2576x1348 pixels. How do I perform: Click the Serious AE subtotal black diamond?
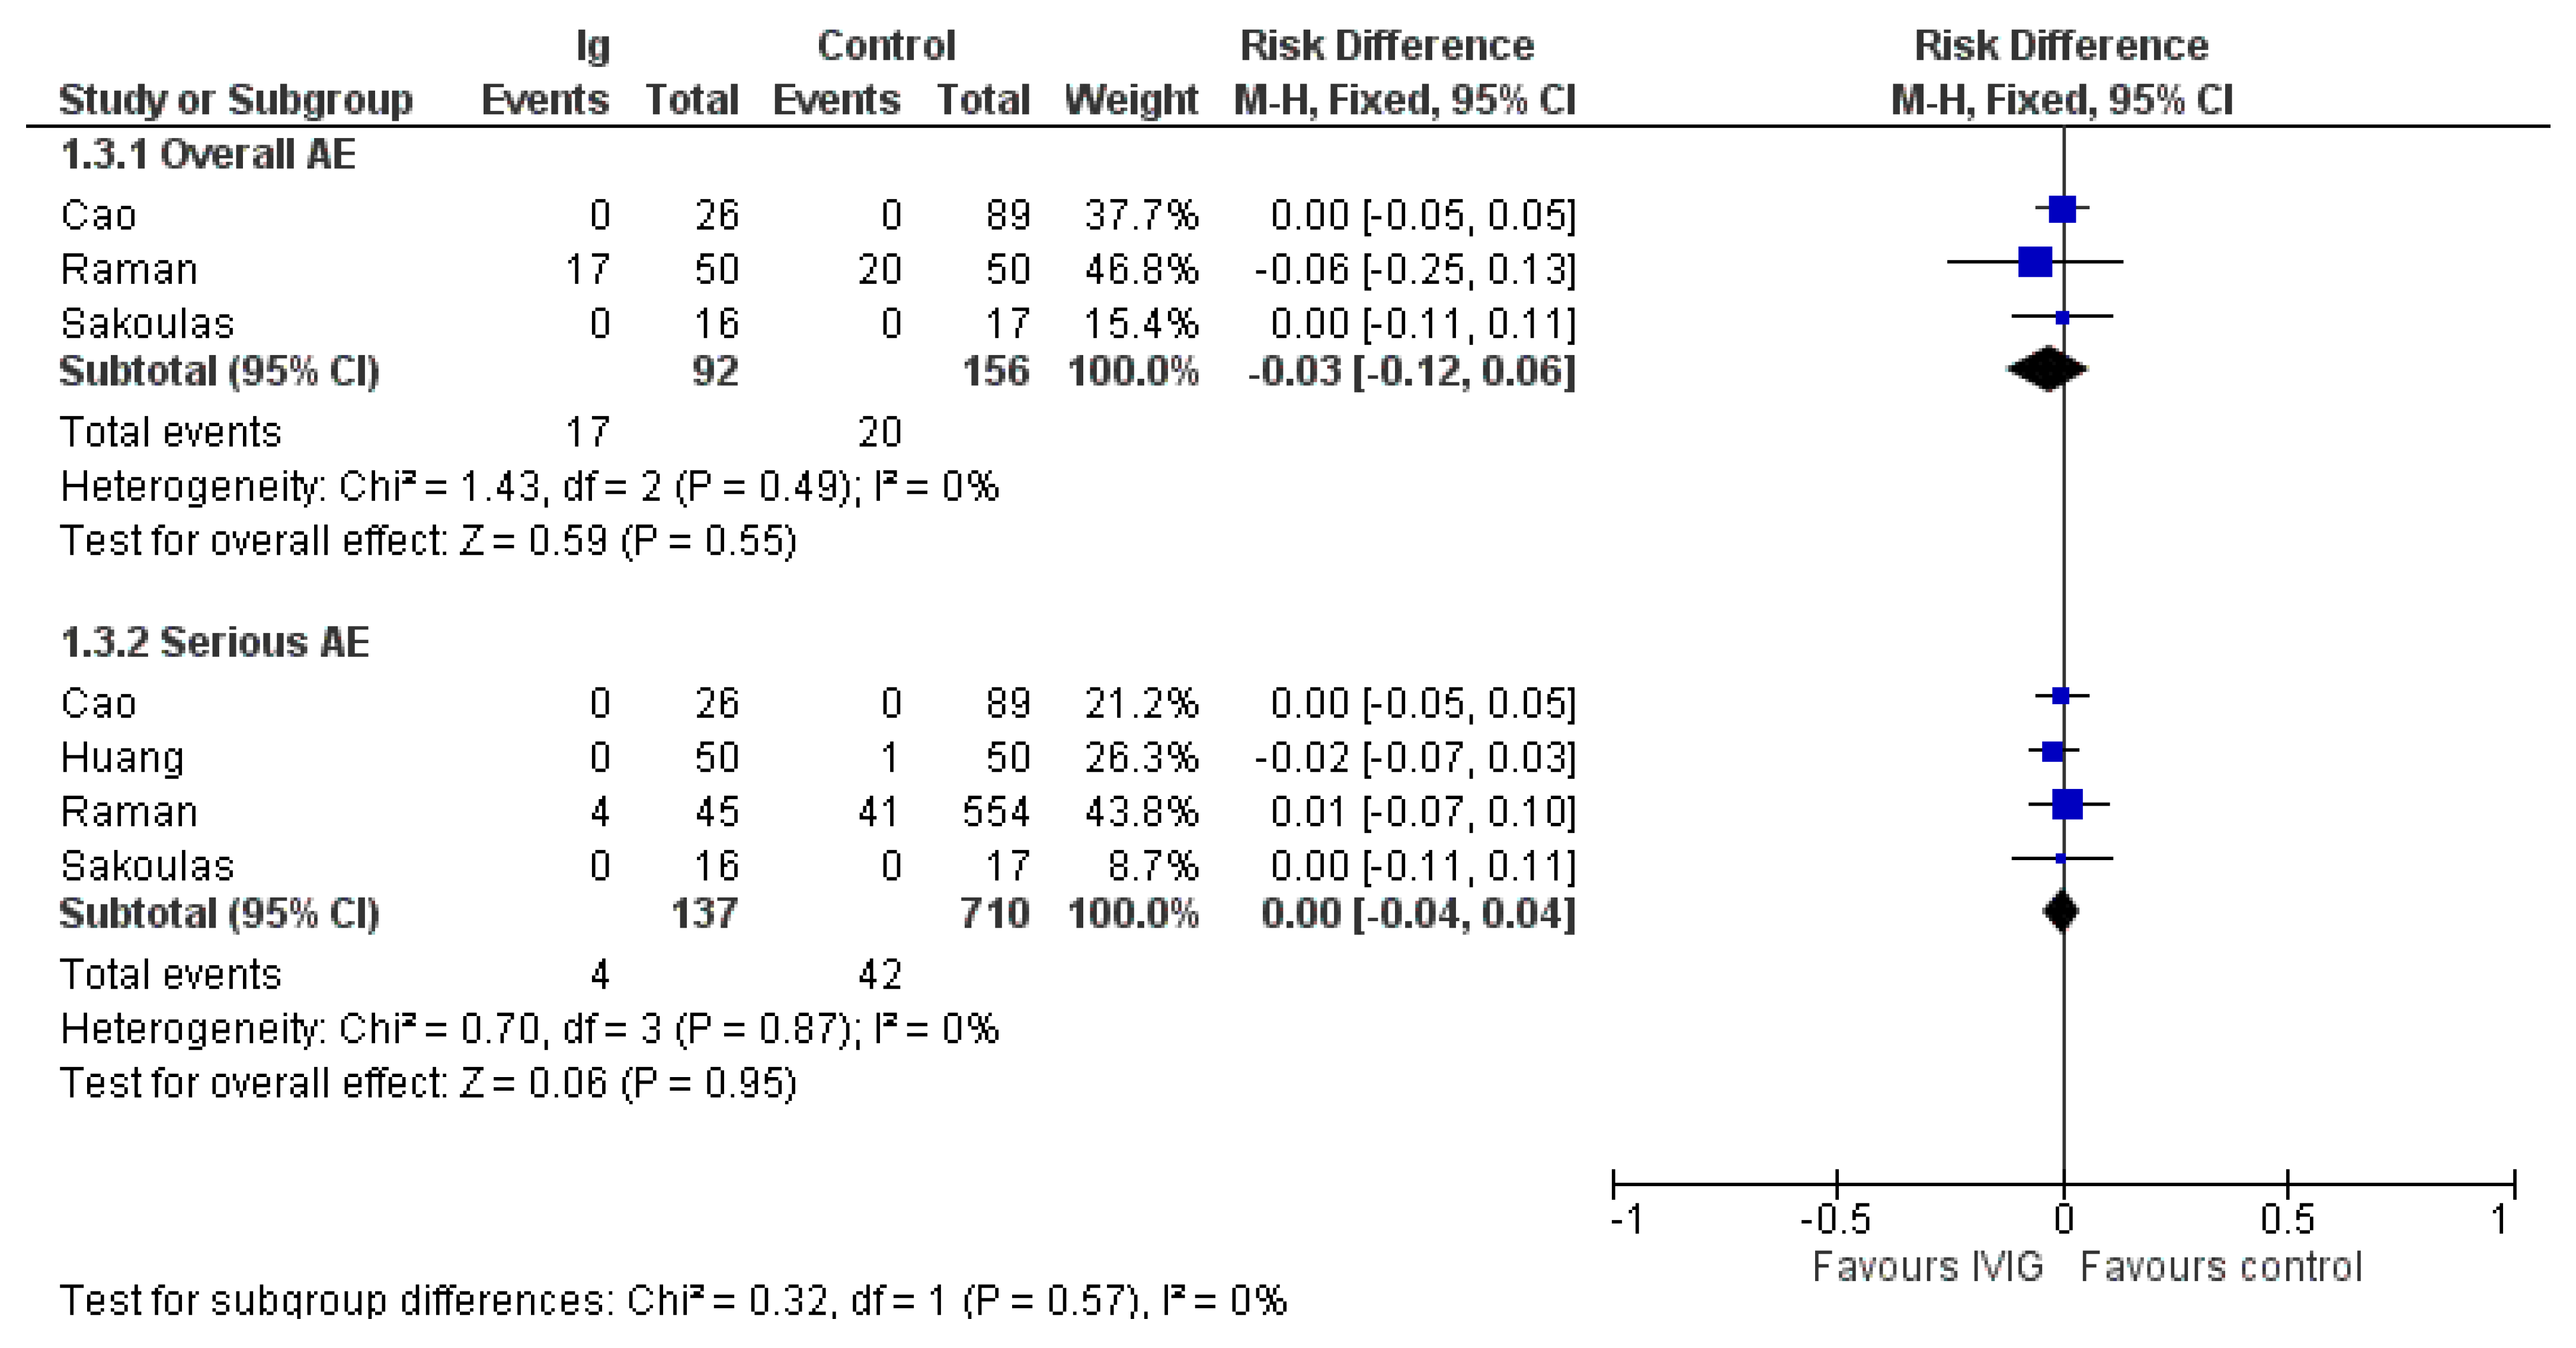coord(2061,911)
